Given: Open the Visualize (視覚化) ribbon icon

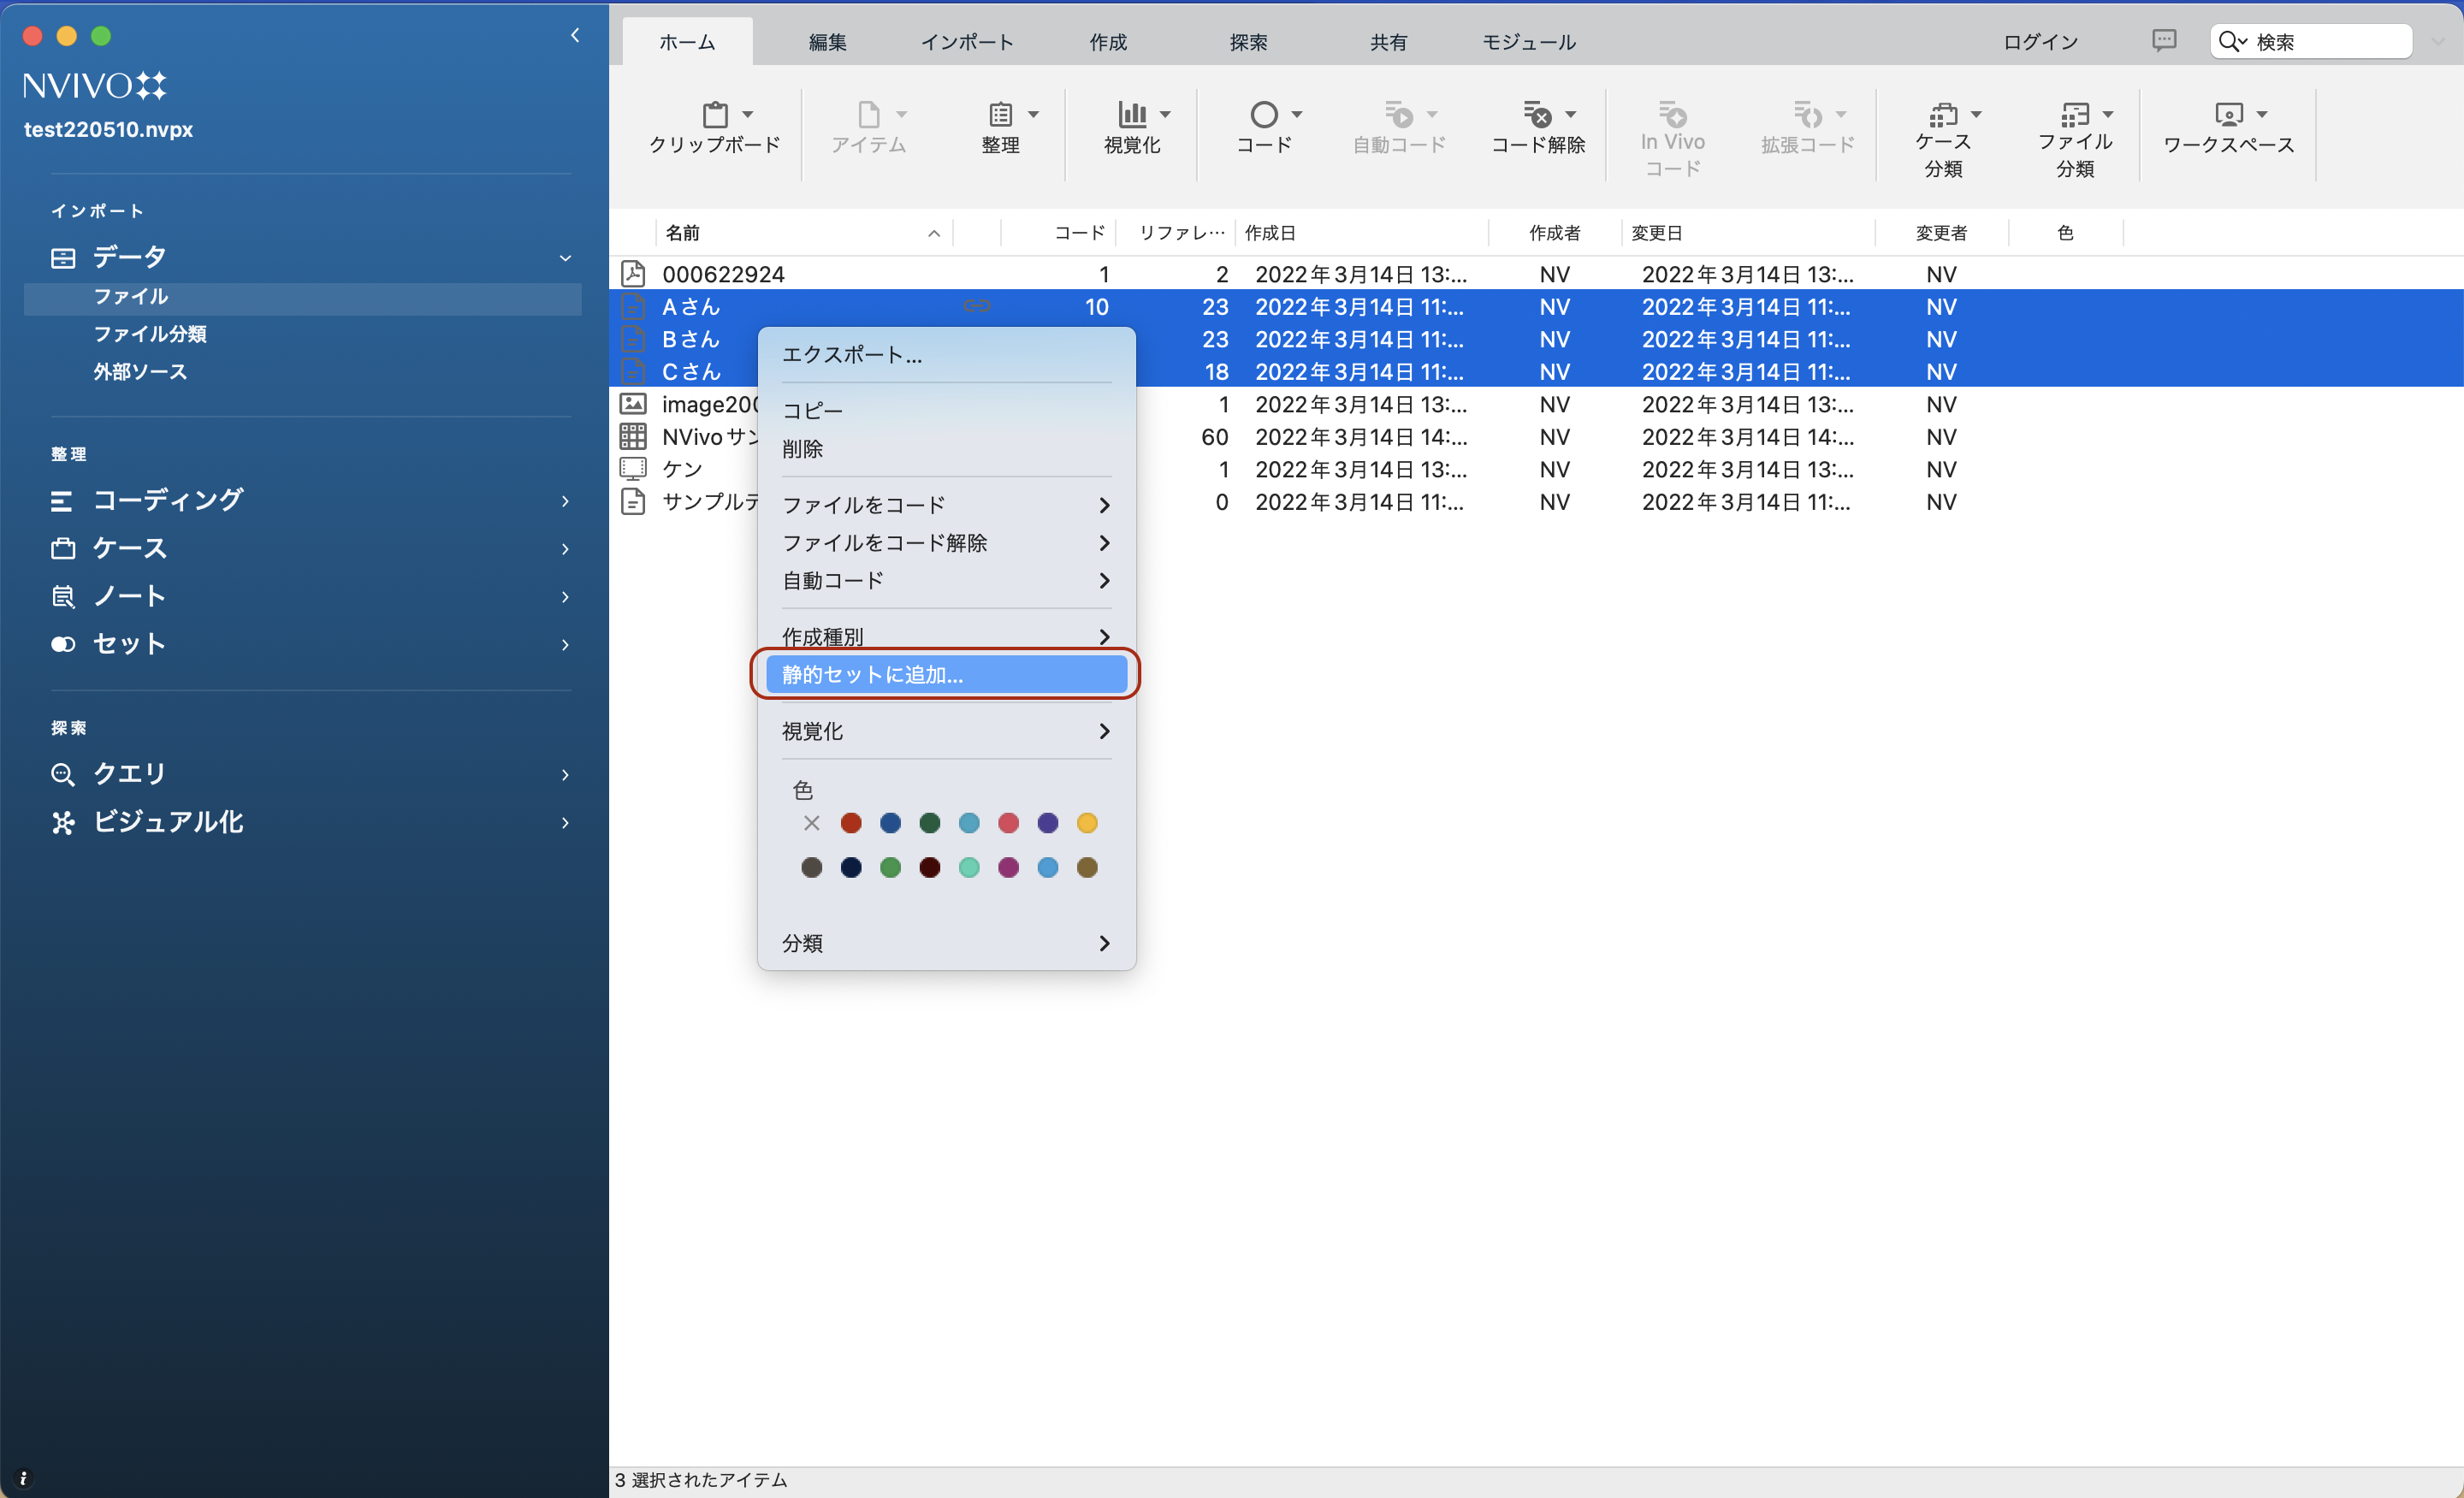Looking at the screenshot, I should 1132,115.
